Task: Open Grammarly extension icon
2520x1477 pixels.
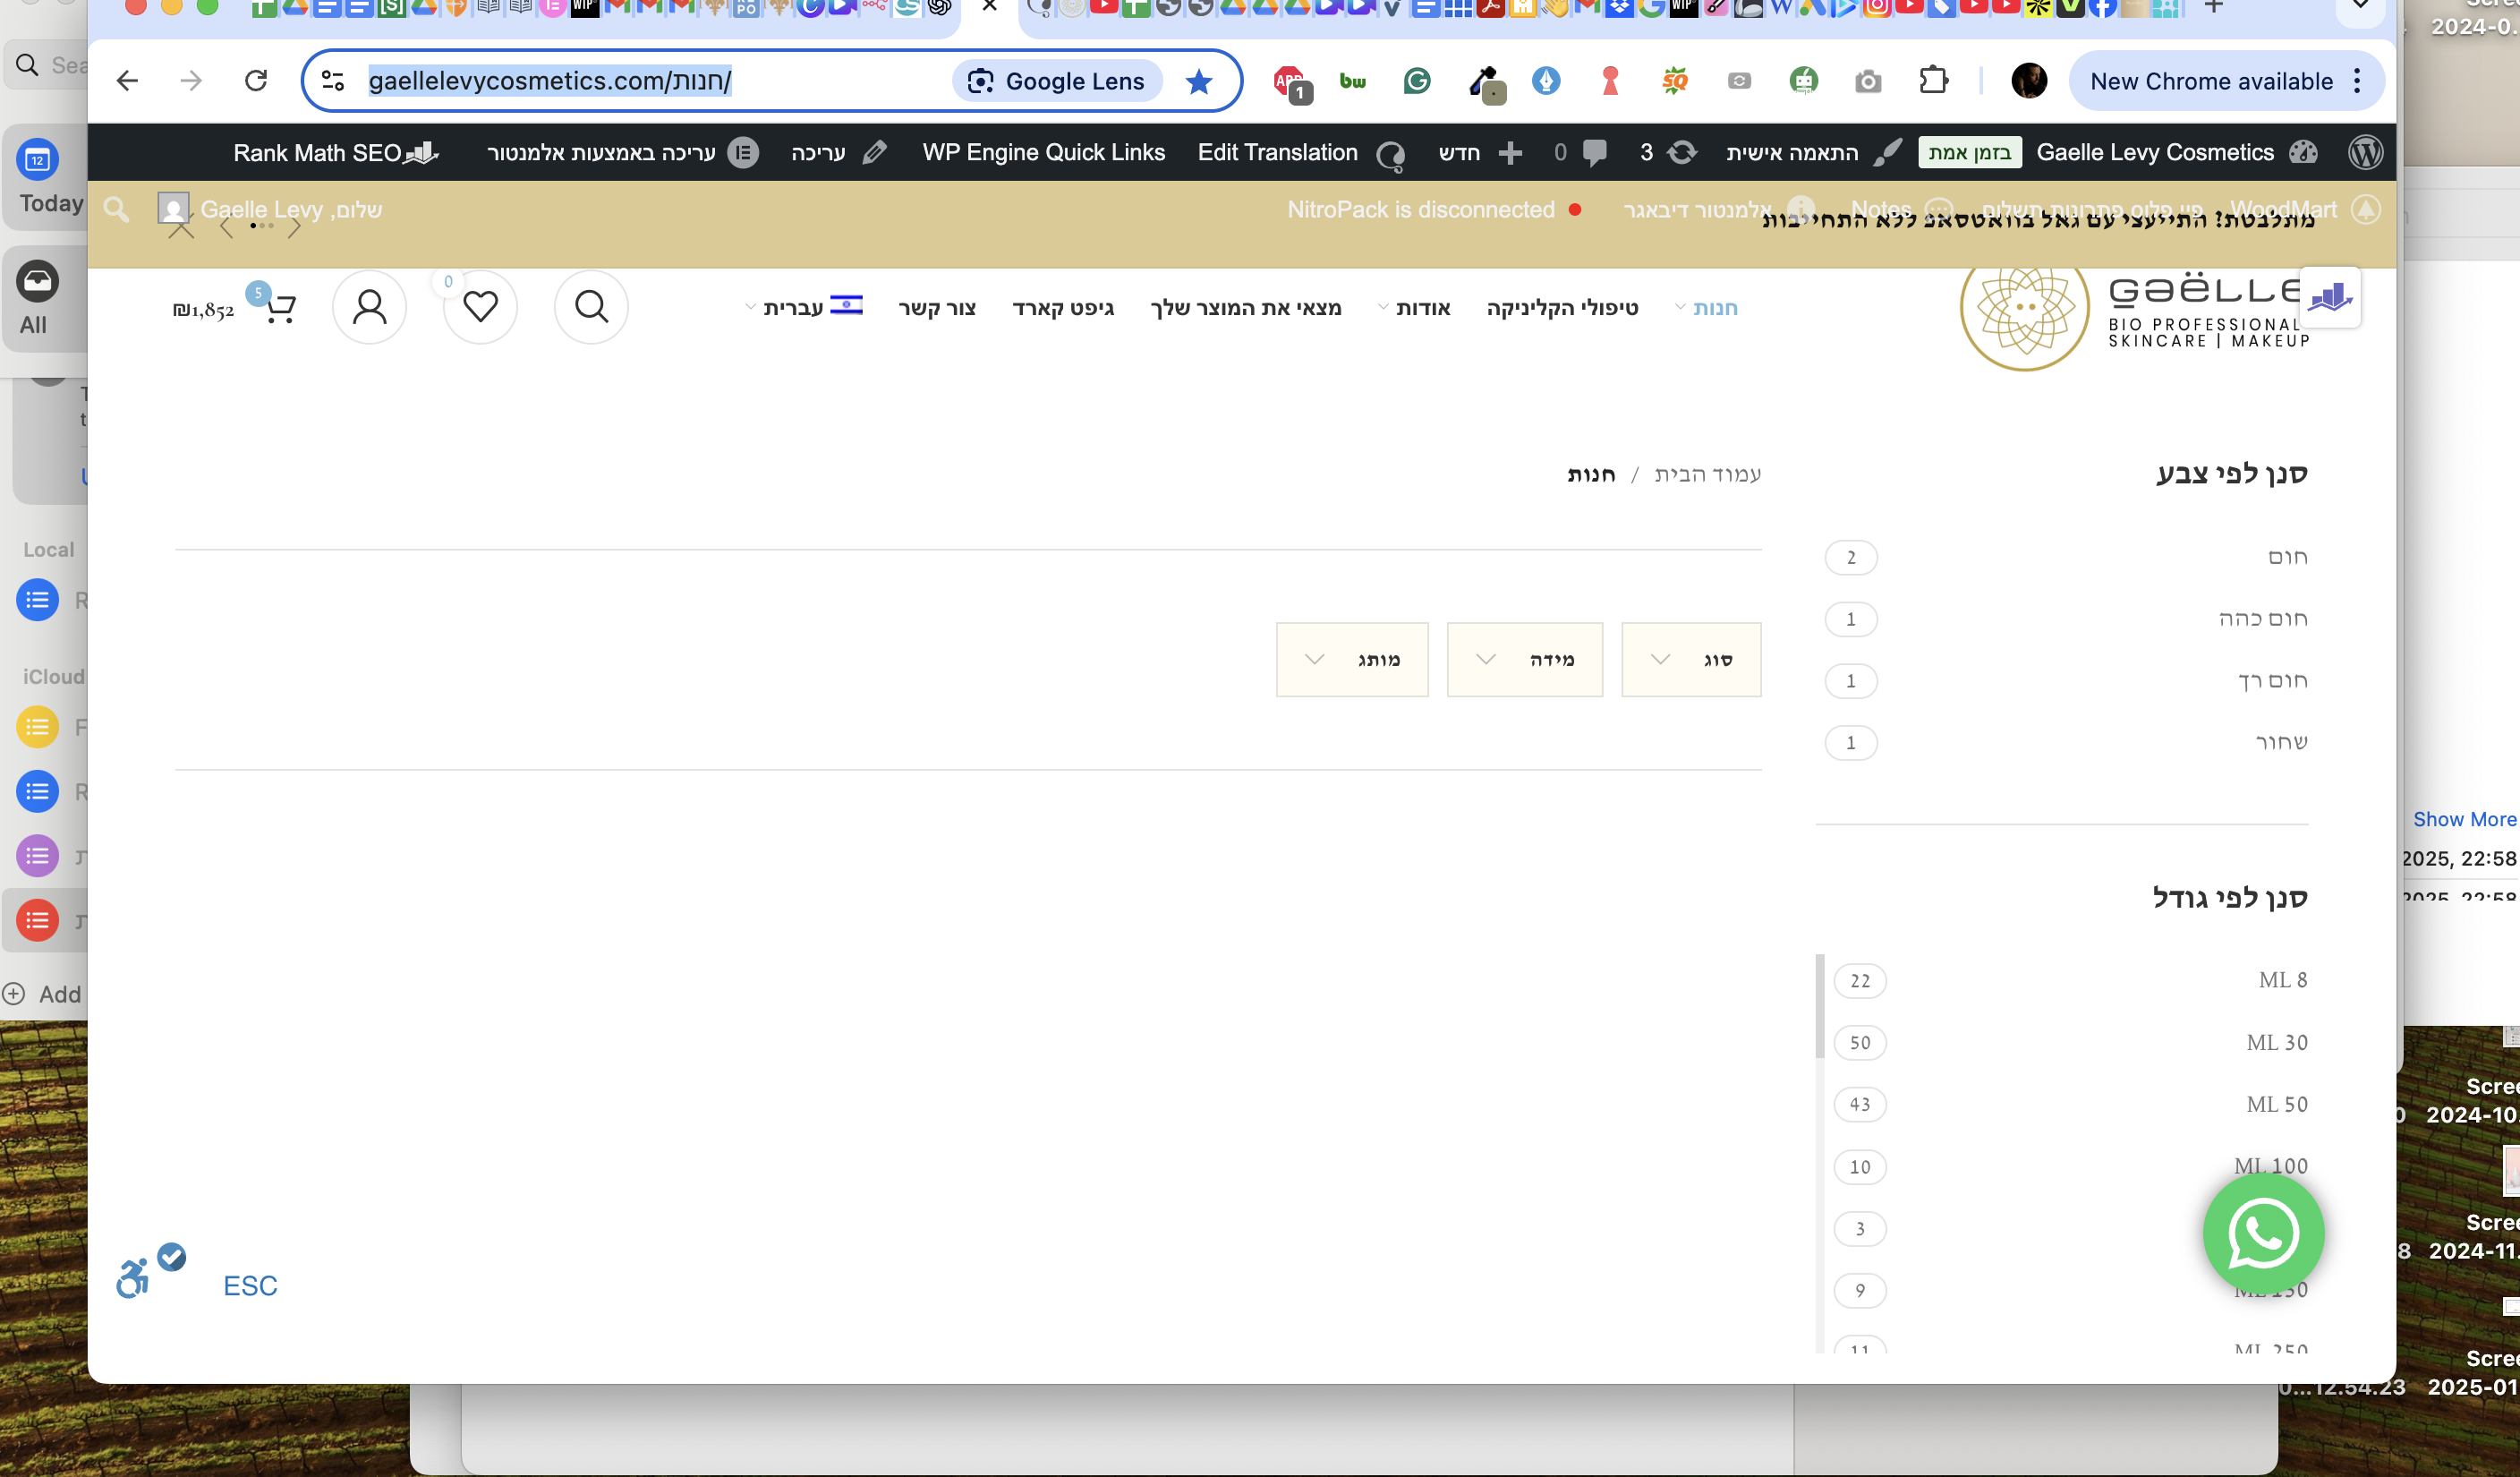Action: click(1417, 81)
